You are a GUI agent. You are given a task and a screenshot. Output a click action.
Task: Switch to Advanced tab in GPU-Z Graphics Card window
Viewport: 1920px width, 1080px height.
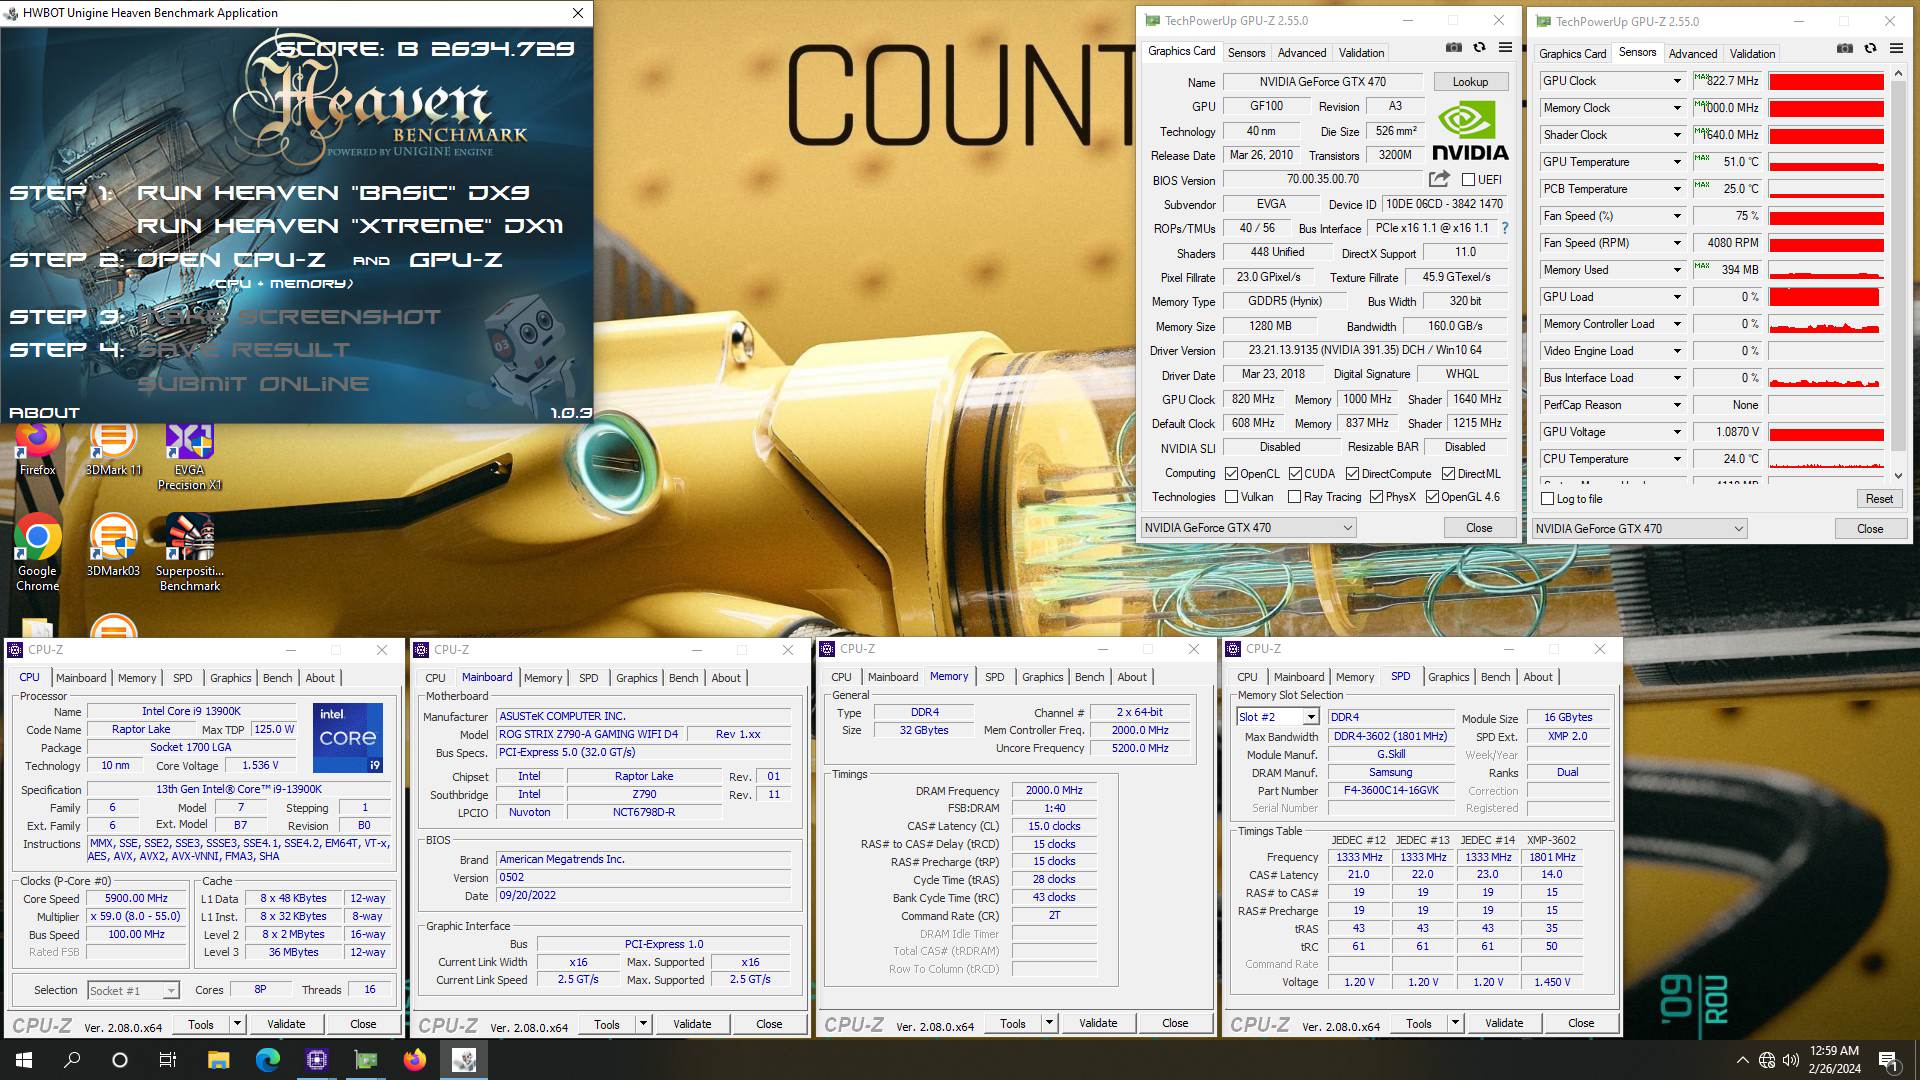1301,53
